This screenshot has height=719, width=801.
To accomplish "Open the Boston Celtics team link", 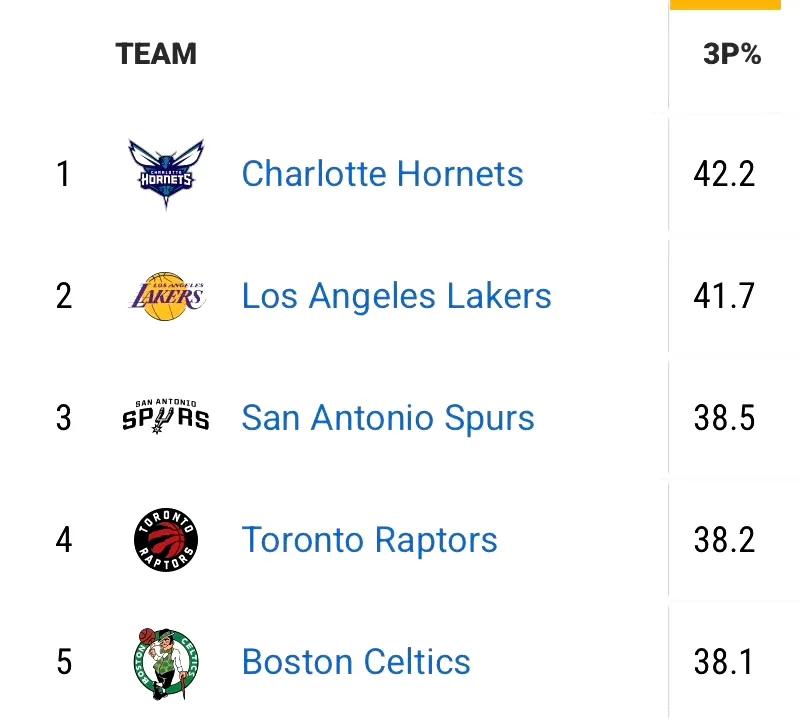I will coord(356,662).
